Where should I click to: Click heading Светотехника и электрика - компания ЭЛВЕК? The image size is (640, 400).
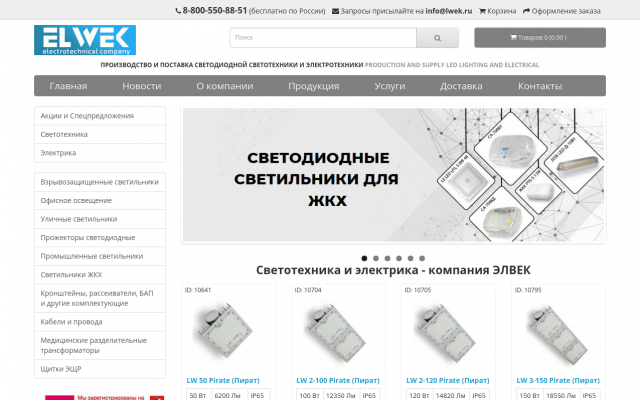click(393, 270)
